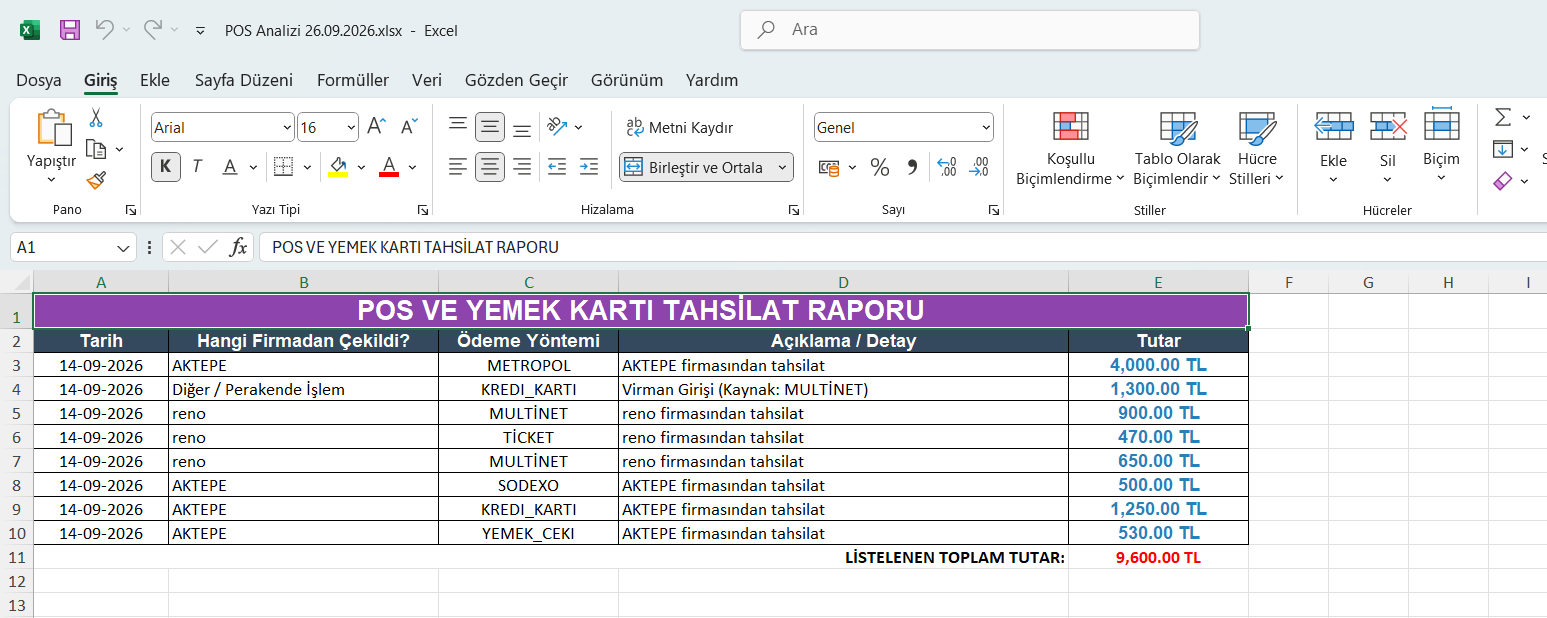Switch to Gözden Geçir tab

pyautogui.click(x=516, y=80)
